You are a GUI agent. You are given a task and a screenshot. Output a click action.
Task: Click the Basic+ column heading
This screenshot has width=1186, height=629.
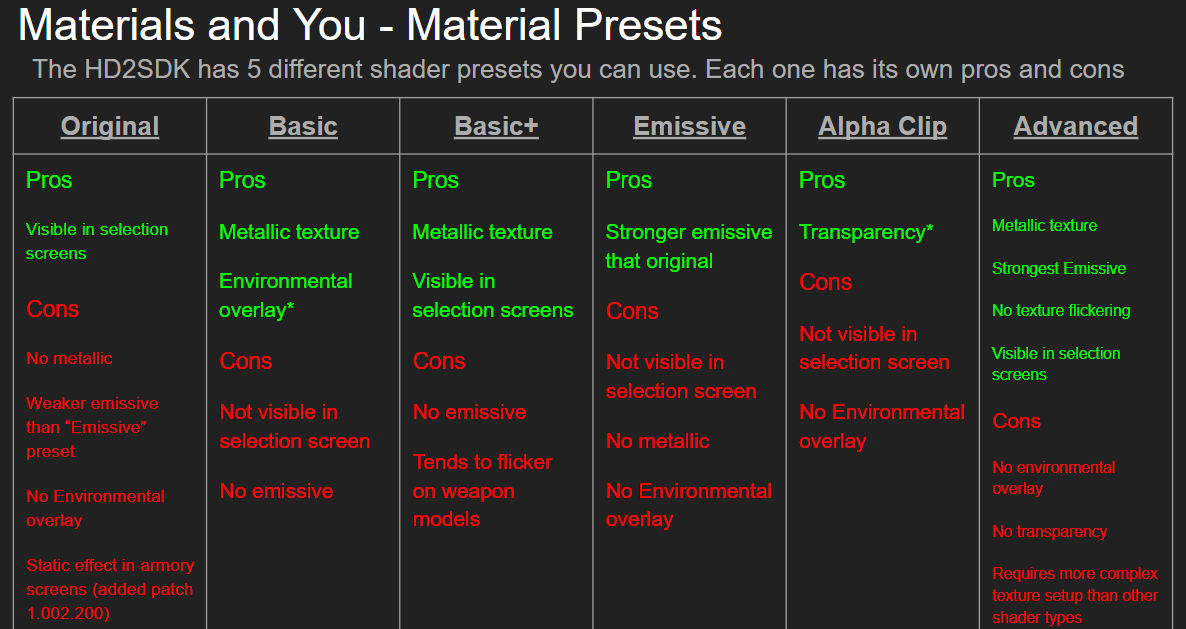coord(496,126)
